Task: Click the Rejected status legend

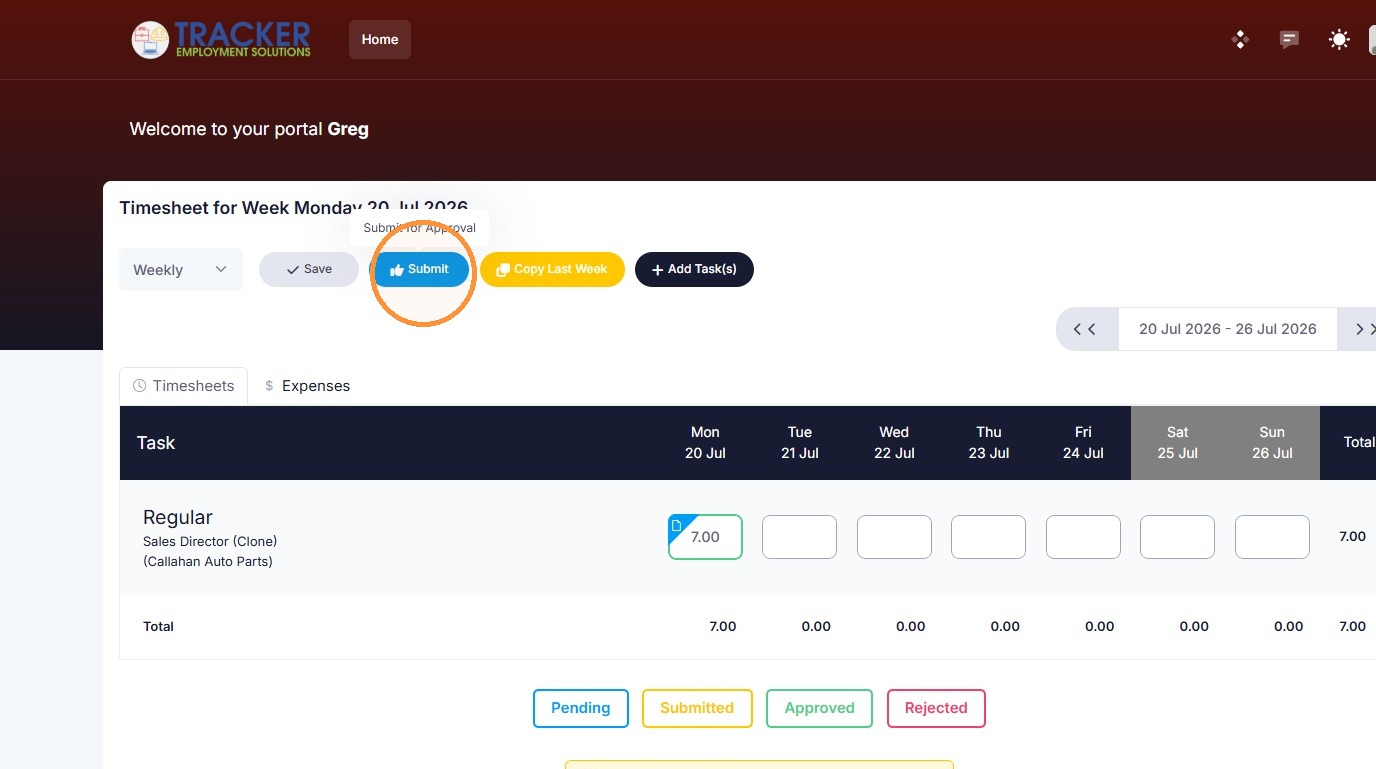Action: click(x=936, y=708)
